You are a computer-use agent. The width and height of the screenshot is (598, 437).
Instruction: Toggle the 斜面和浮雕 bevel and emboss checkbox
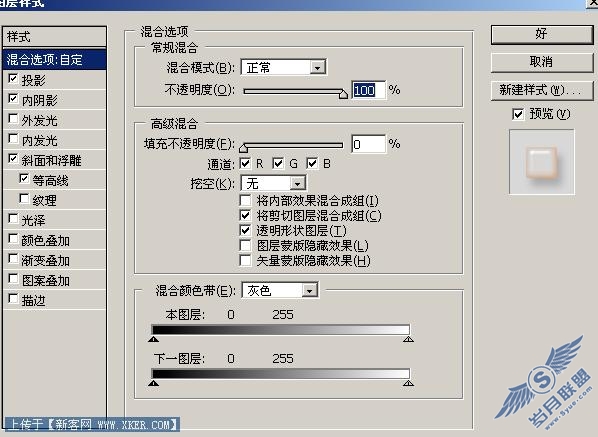pyautogui.click(x=13, y=159)
